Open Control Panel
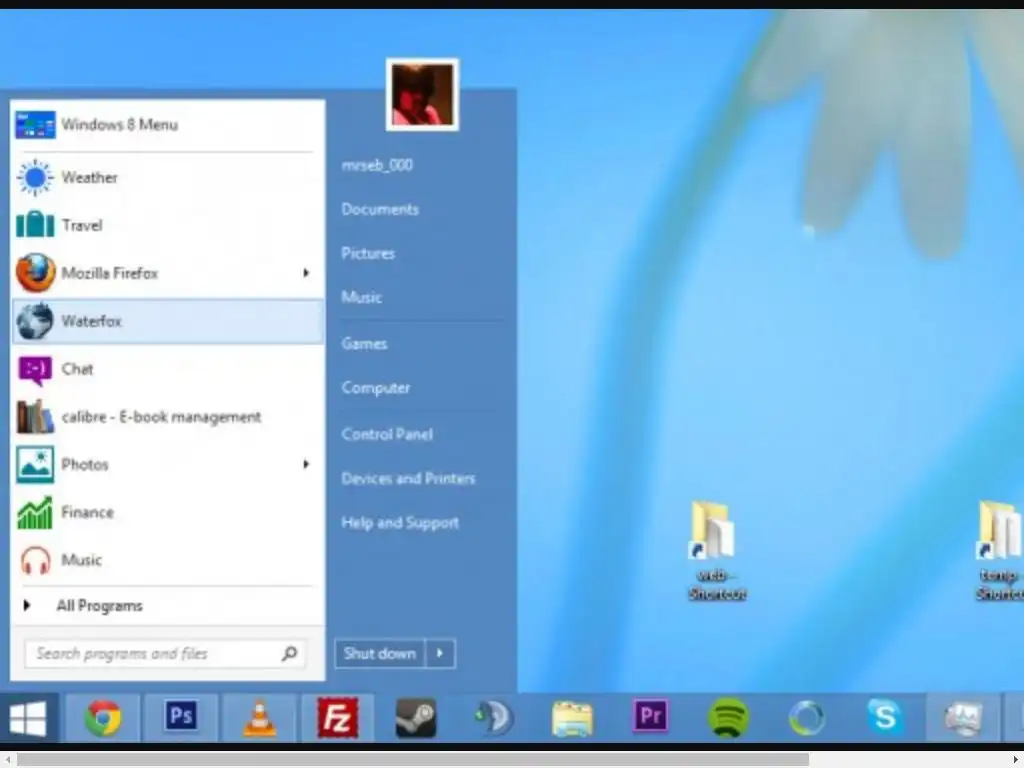The width and height of the screenshot is (1024, 768). point(387,434)
